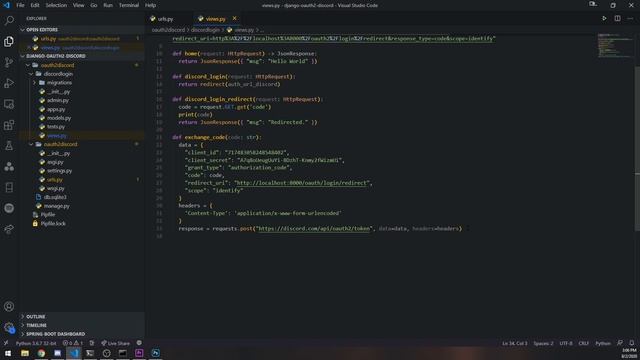Open db.sqlite3 in the explorer
The width and height of the screenshot is (640, 360).
tap(55, 197)
